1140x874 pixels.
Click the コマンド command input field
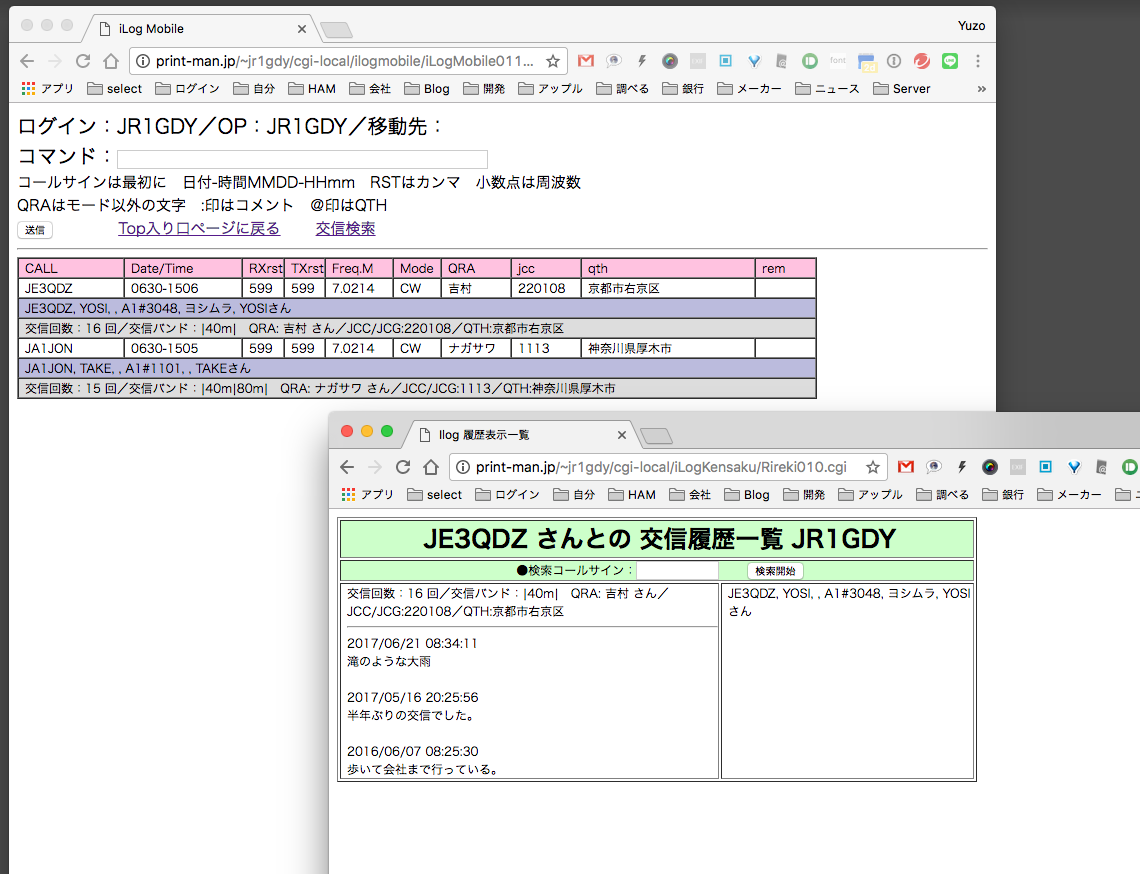click(x=302, y=159)
